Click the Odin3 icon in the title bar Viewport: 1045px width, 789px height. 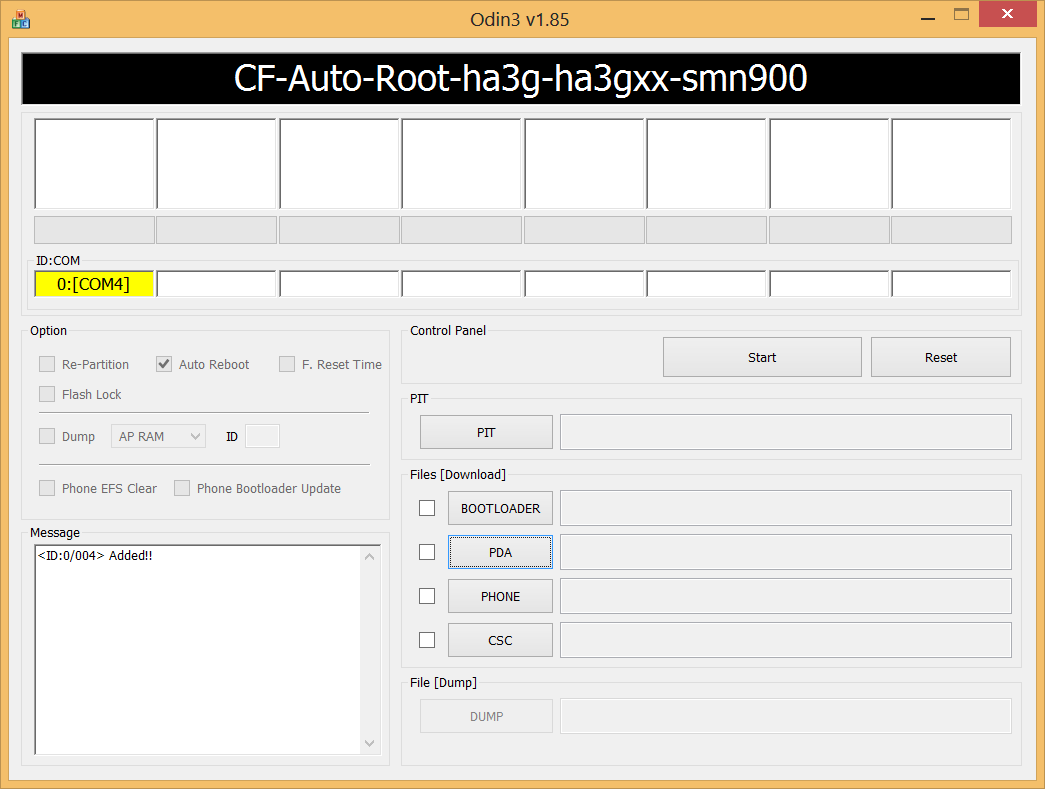coord(20,18)
